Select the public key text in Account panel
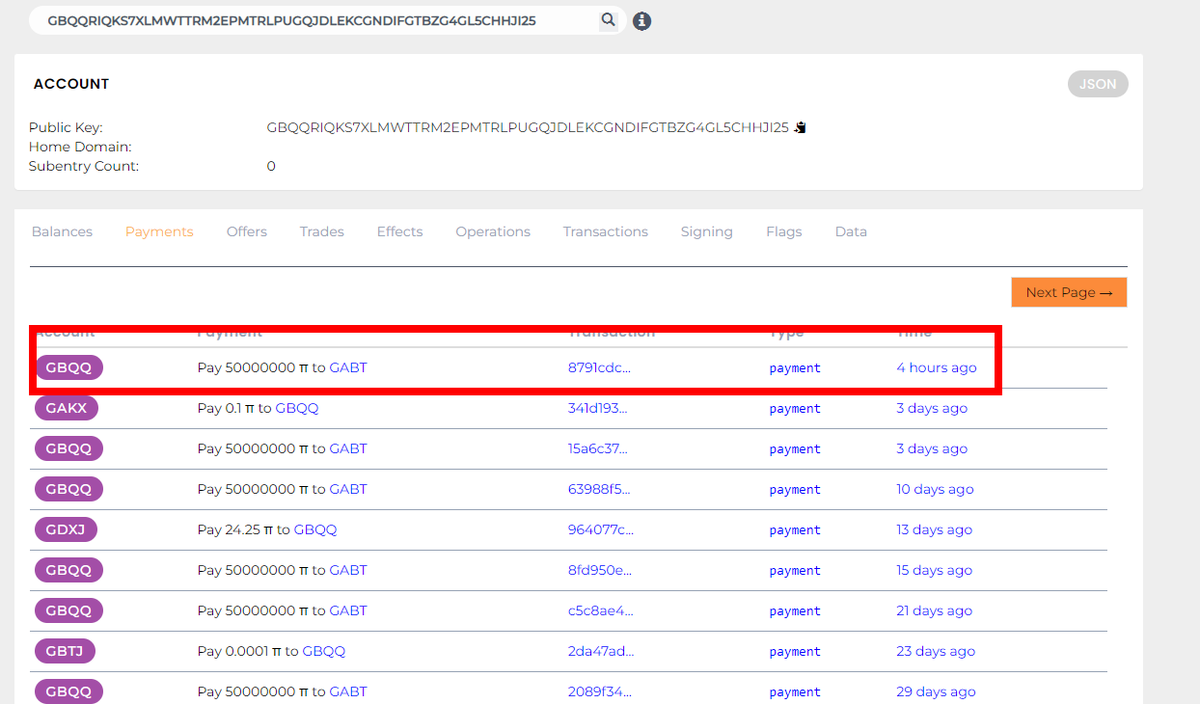 (x=528, y=128)
